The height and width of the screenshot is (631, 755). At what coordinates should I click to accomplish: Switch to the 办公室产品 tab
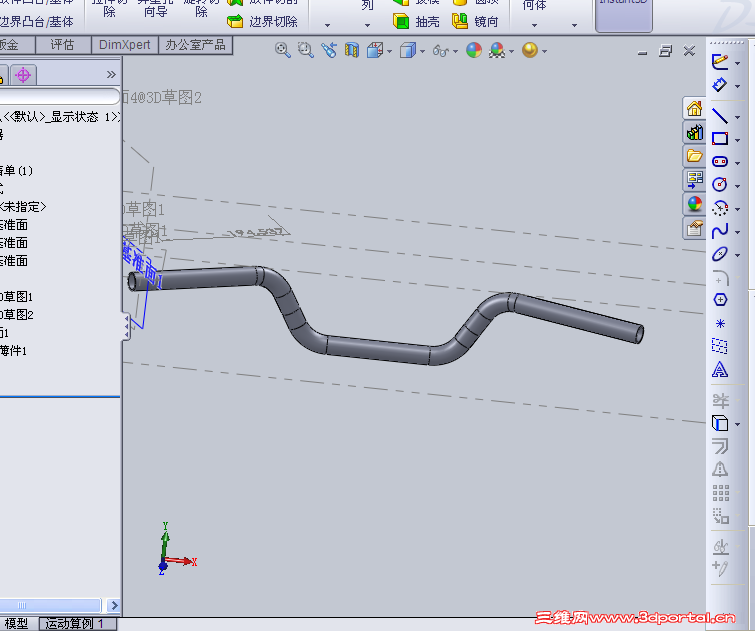[x=195, y=45]
